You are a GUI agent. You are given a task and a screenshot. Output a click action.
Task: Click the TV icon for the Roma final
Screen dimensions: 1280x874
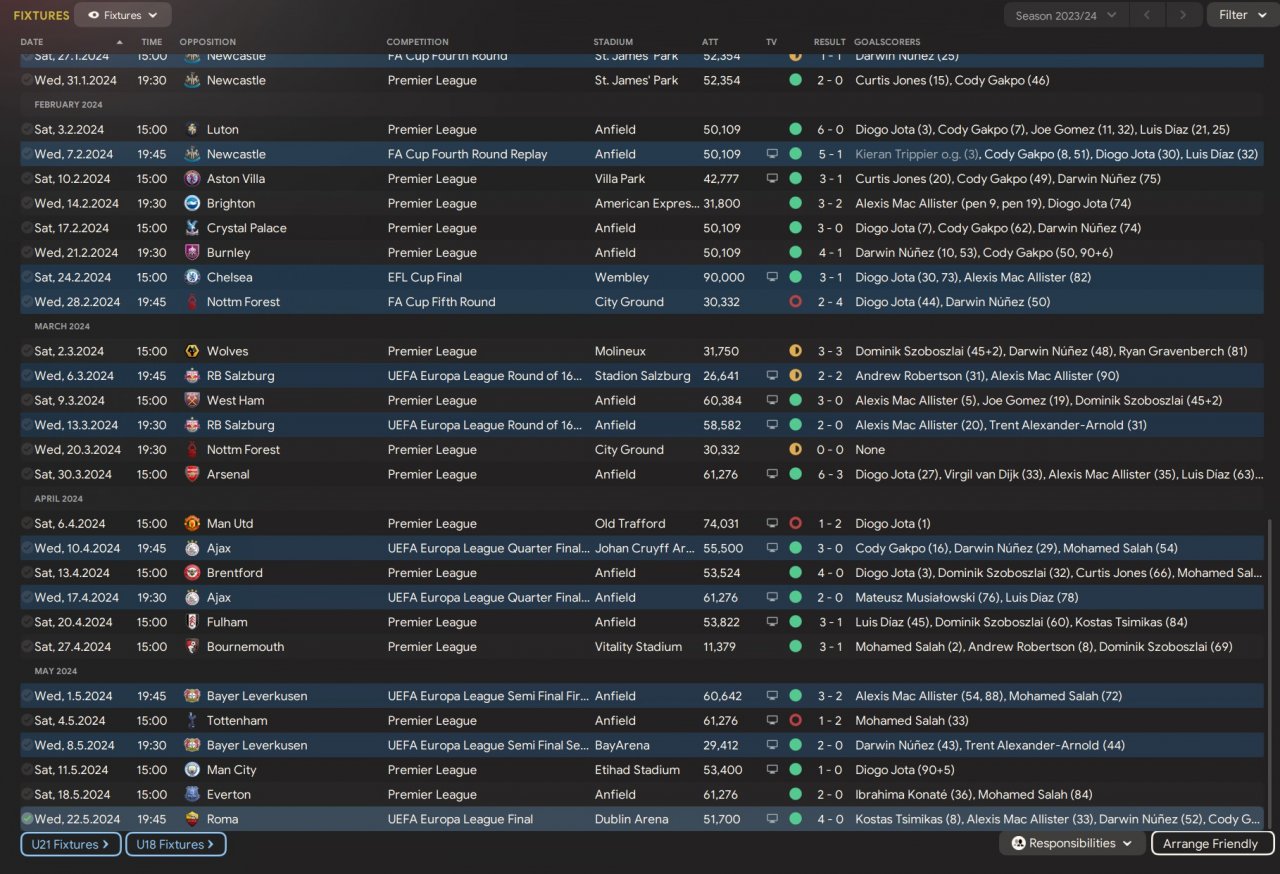[772, 819]
